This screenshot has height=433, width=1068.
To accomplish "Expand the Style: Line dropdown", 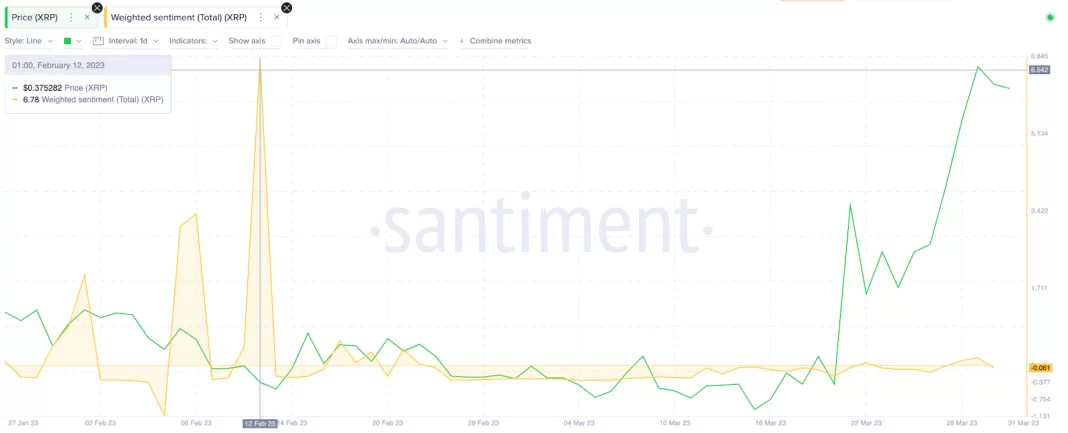I will pyautogui.click(x=29, y=41).
